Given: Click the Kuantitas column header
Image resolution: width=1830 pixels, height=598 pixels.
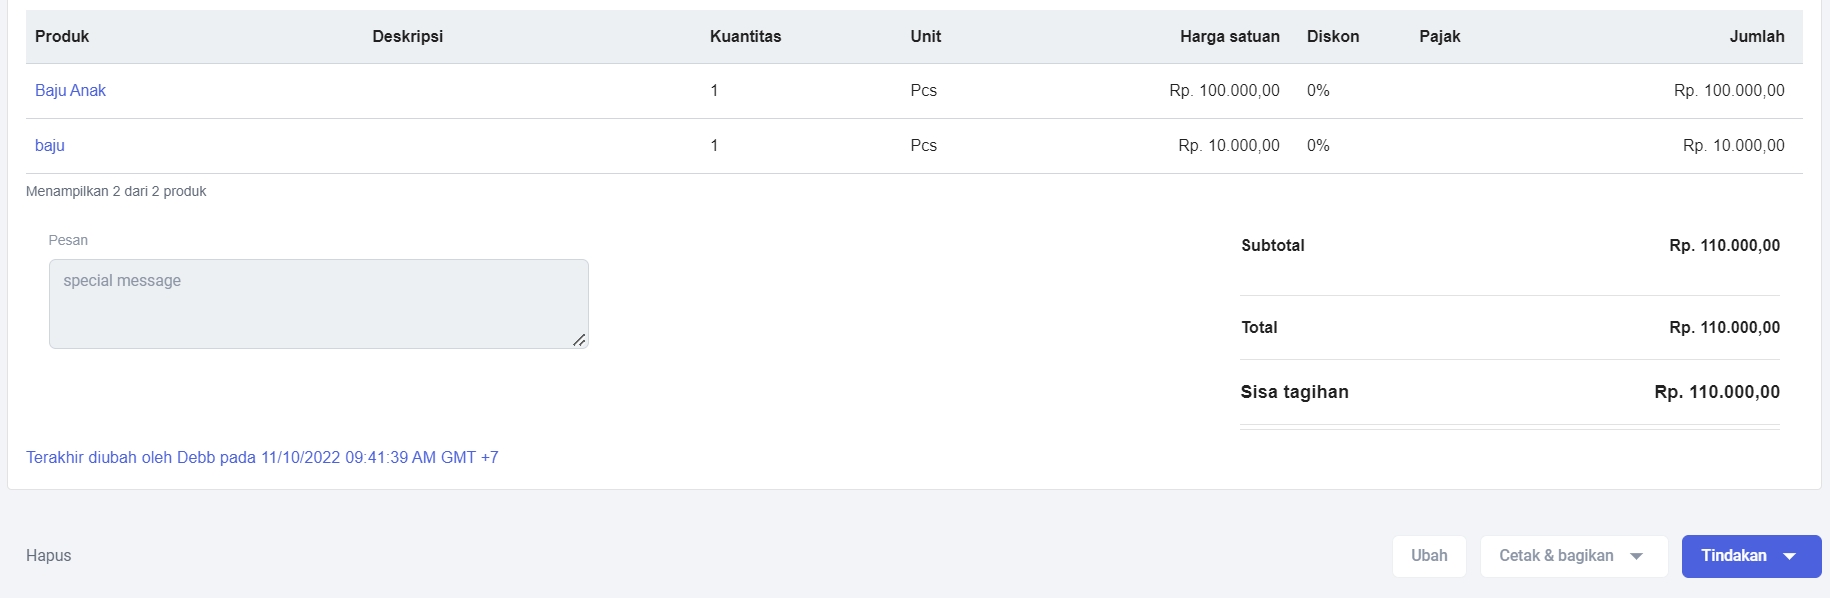Looking at the screenshot, I should tap(746, 36).
